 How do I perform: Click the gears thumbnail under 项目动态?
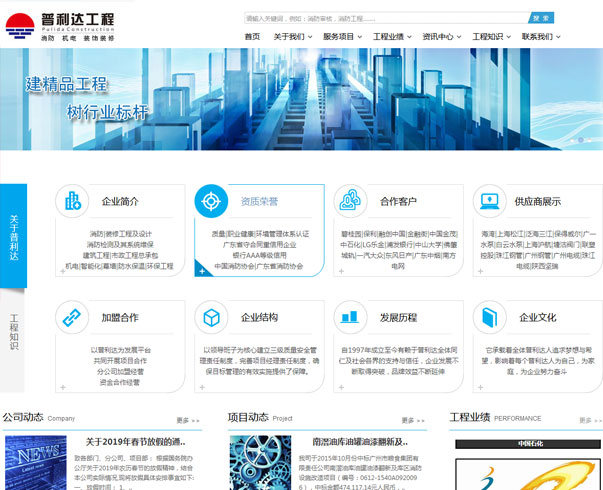pos(260,462)
